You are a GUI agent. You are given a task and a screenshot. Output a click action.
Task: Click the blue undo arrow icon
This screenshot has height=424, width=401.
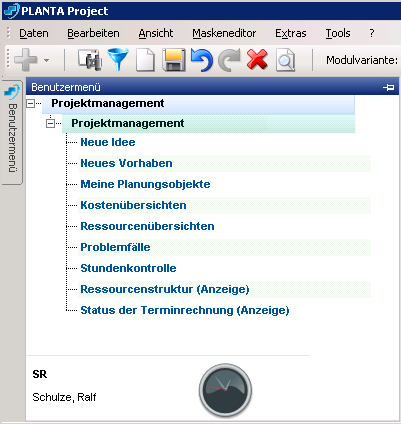pos(202,60)
